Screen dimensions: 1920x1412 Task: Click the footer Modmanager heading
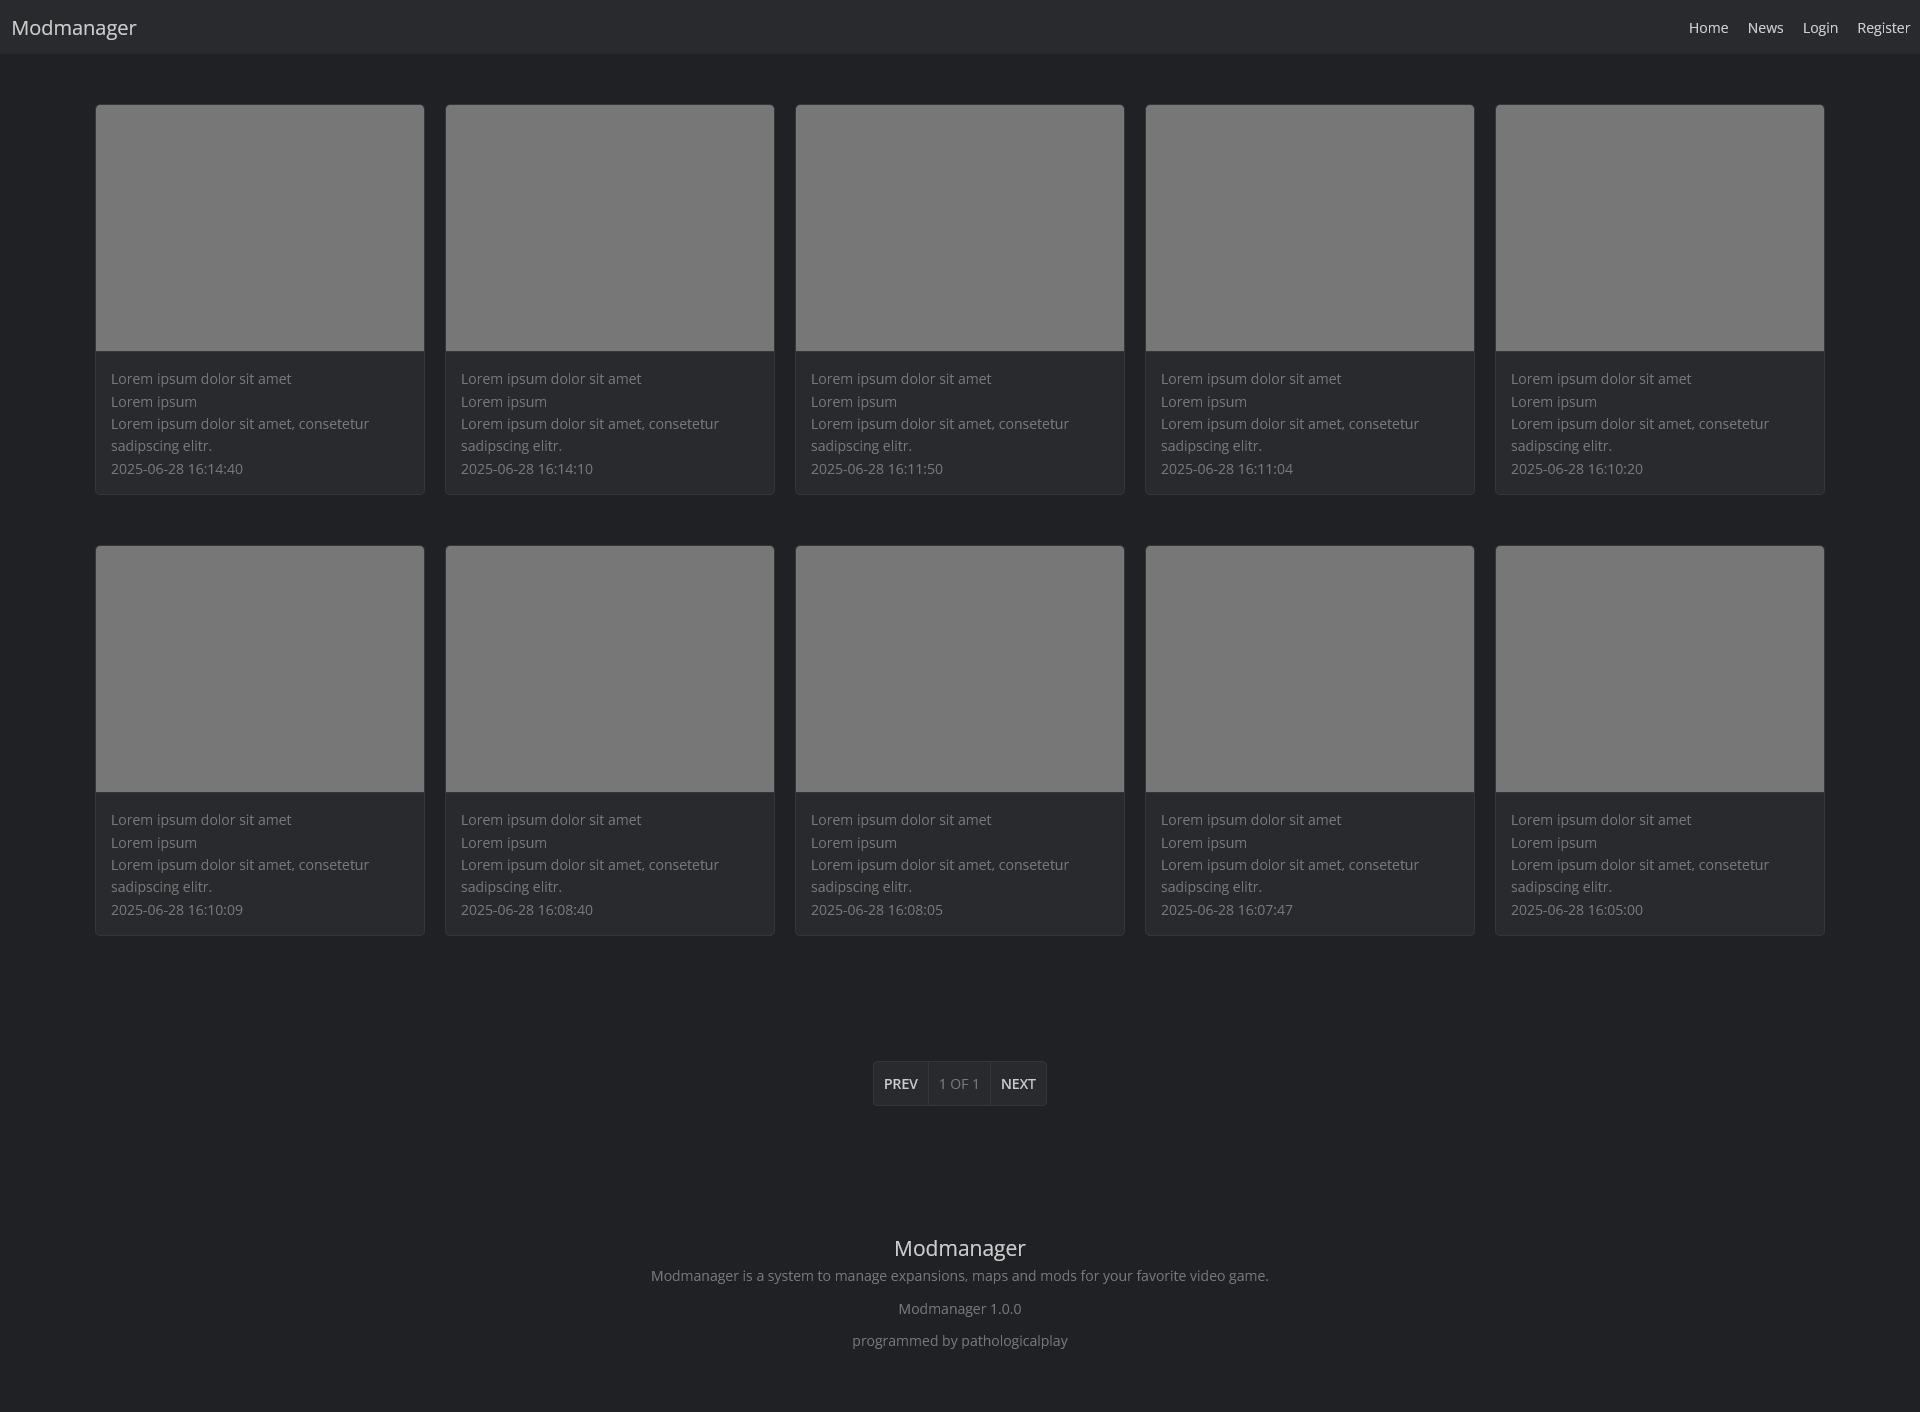pyautogui.click(x=960, y=1248)
